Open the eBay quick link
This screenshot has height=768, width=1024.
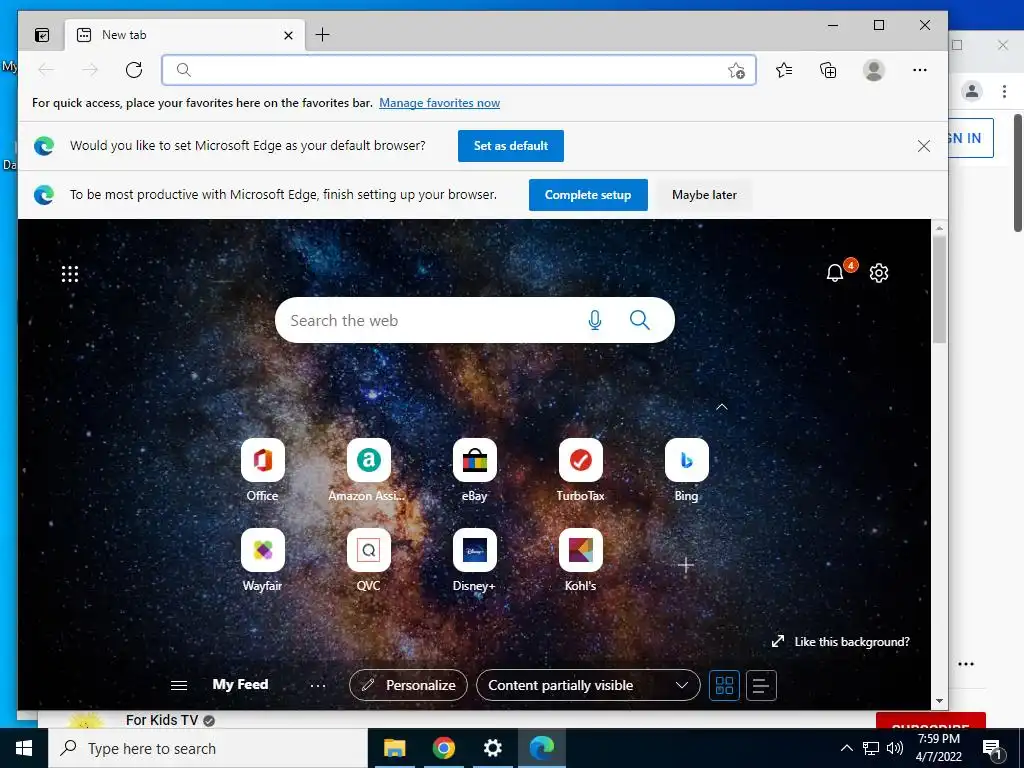475,470
